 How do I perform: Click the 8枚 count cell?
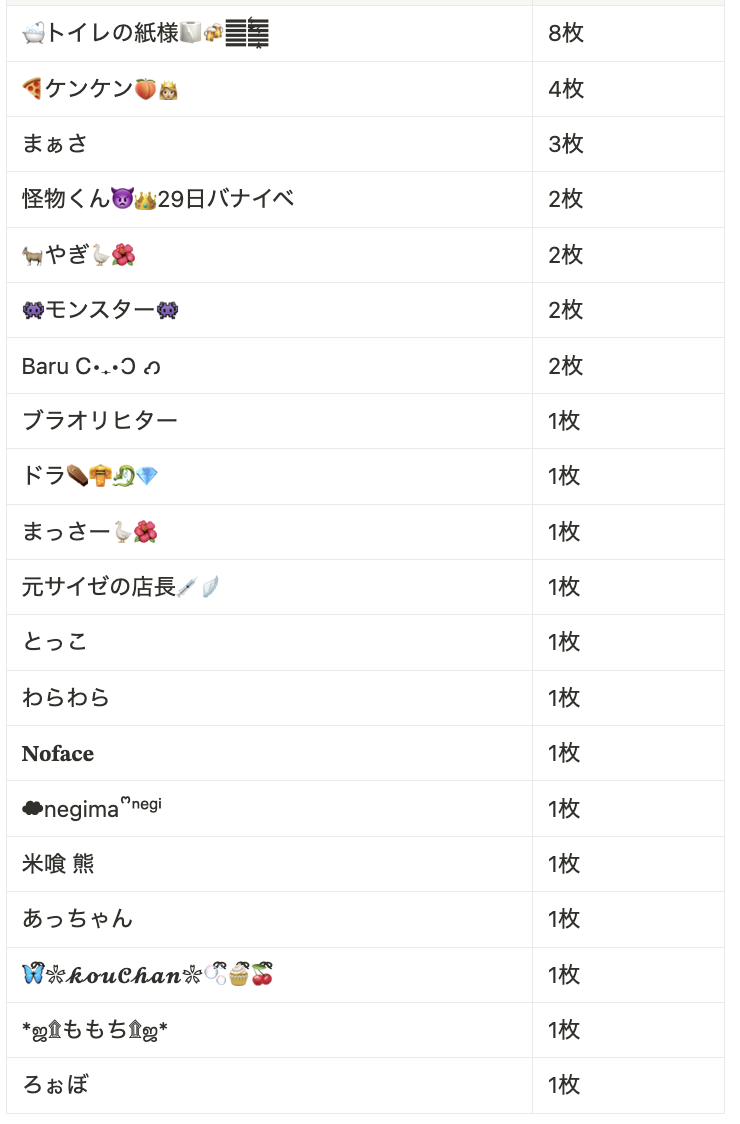(x=628, y=33)
